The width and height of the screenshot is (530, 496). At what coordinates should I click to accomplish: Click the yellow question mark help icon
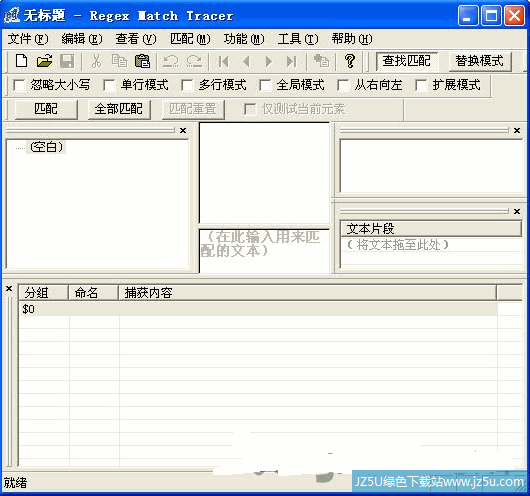[350, 61]
